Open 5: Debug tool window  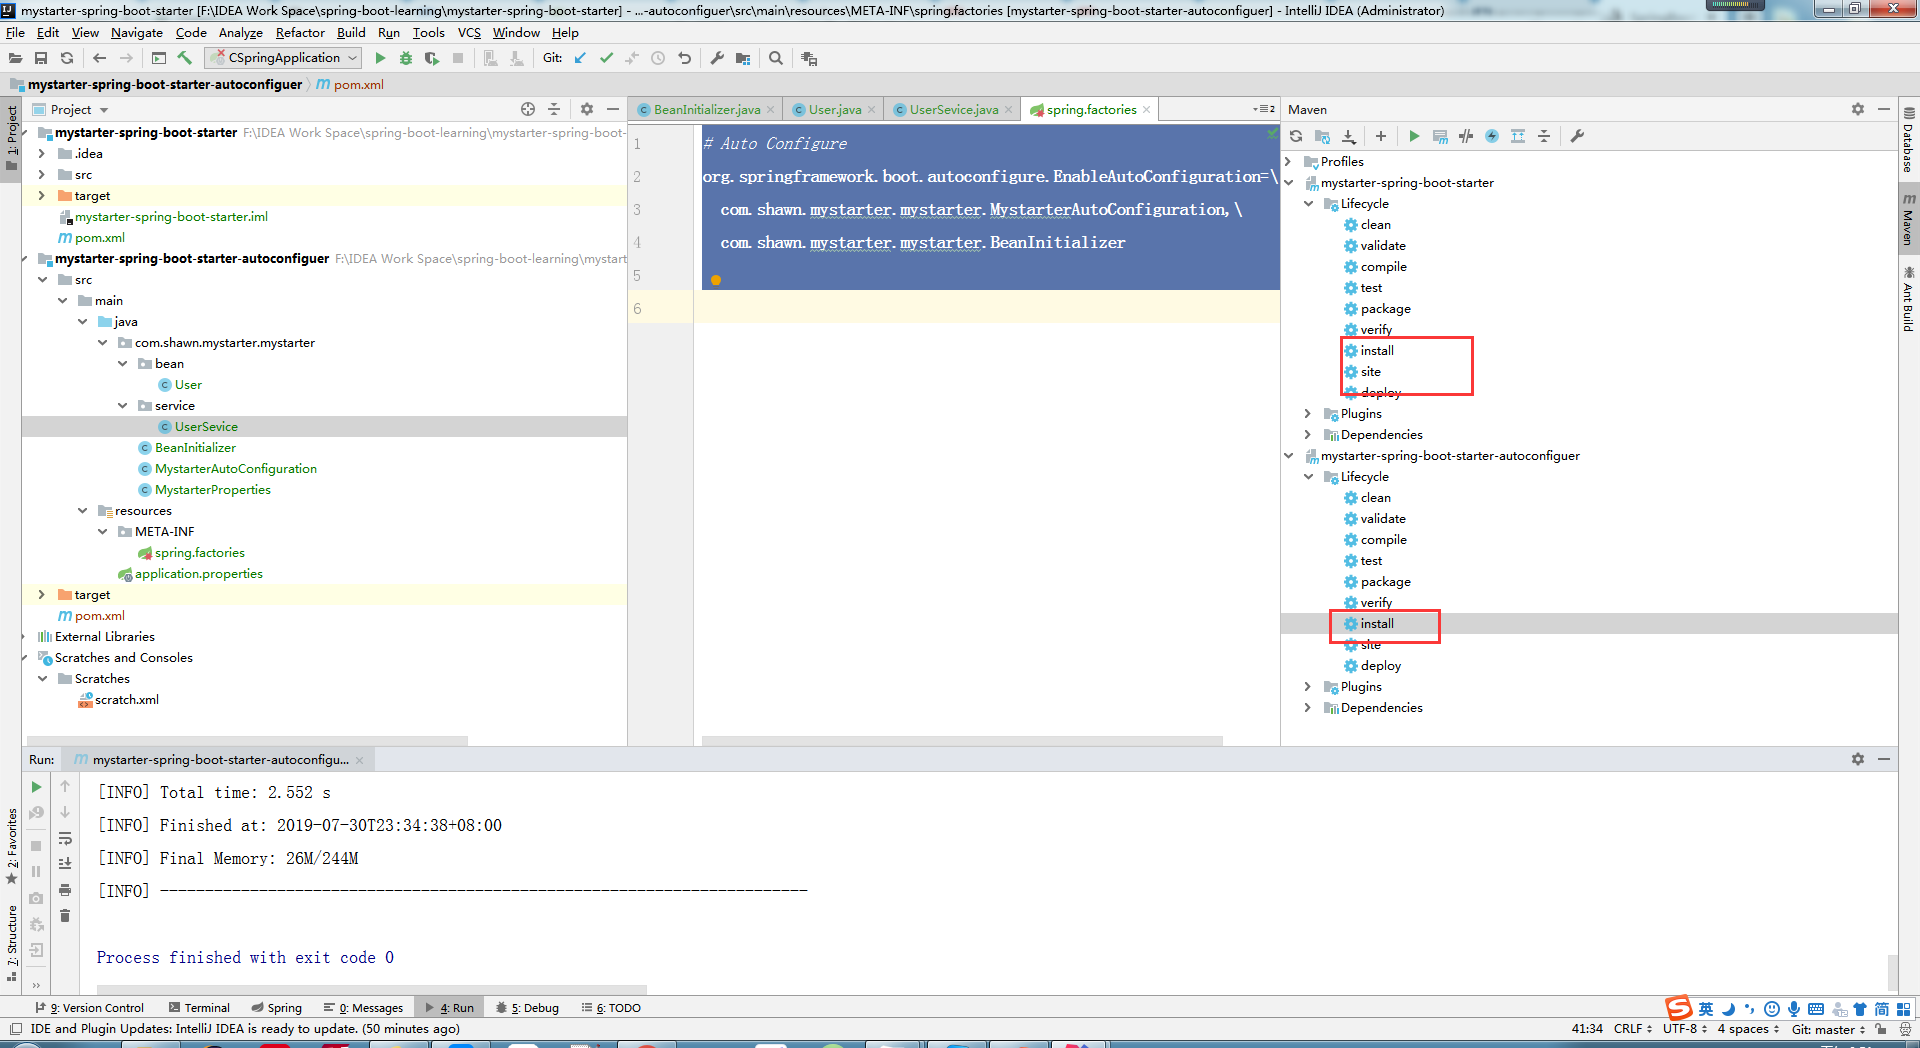click(527, 1008)
